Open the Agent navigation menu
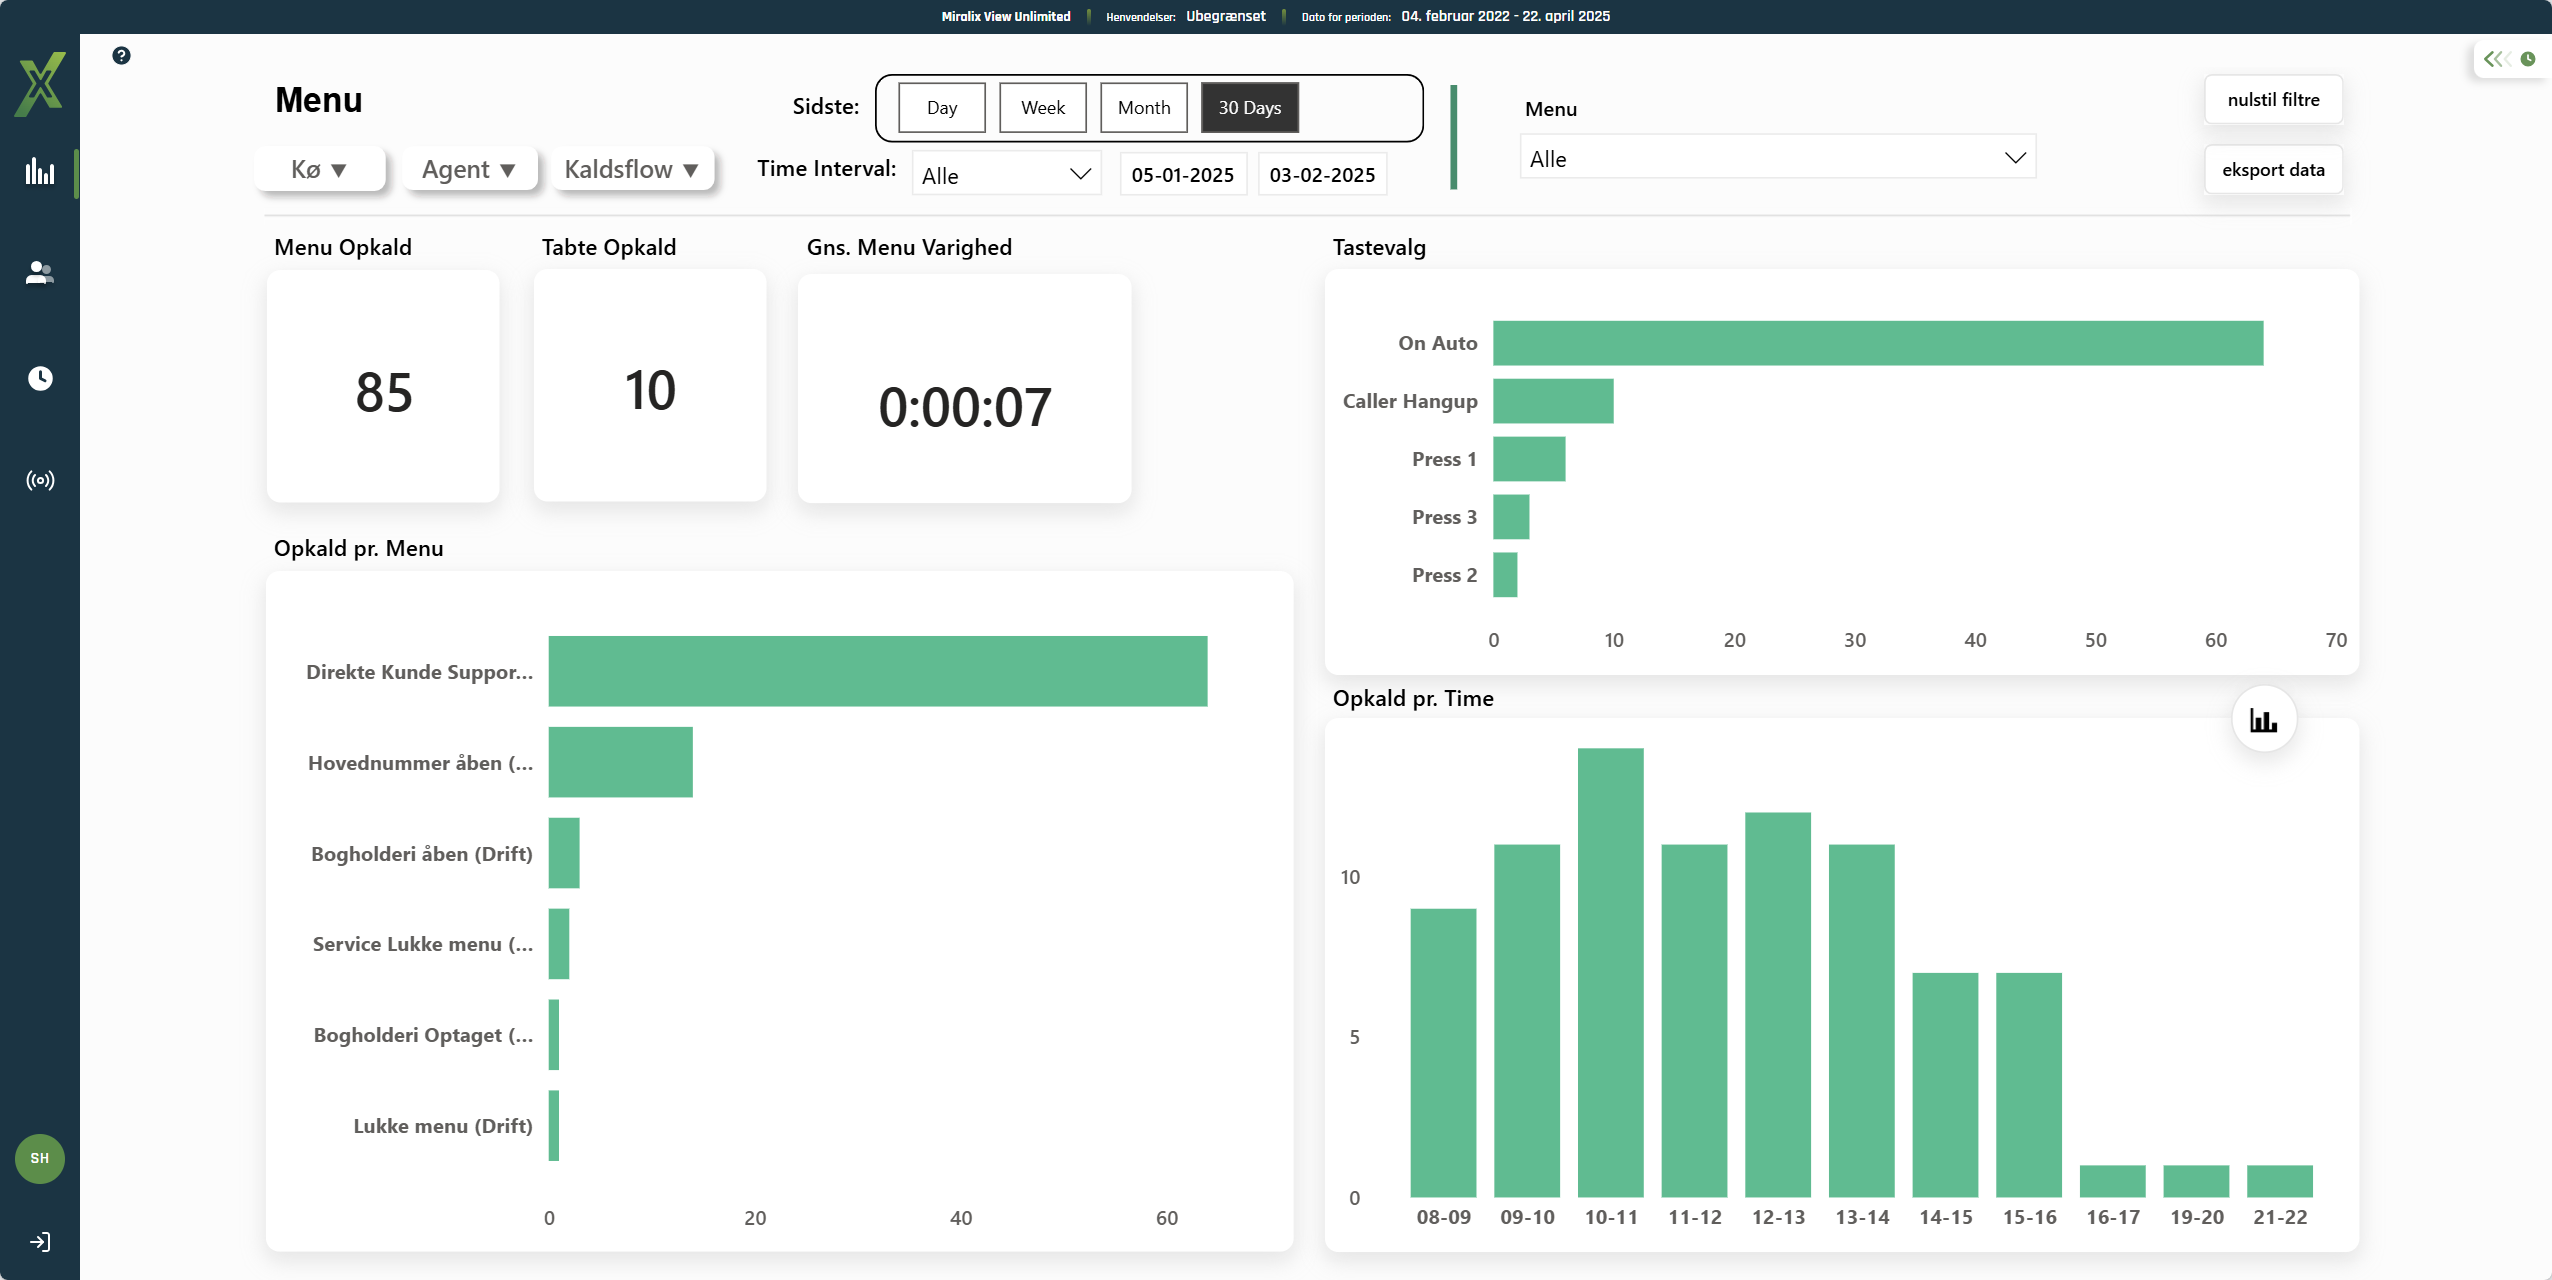 (468, 170)
